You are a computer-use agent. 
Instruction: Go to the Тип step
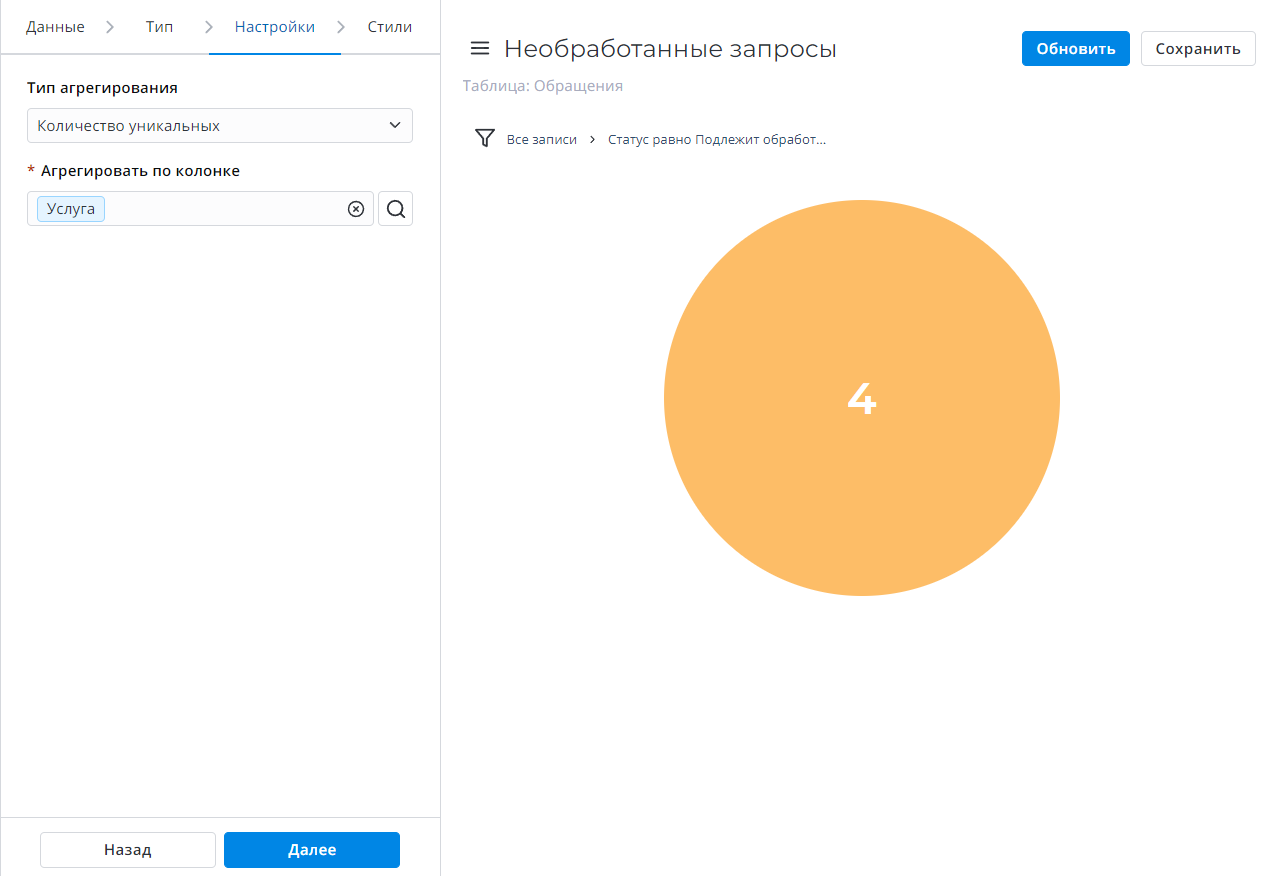[x=159, y=27]
